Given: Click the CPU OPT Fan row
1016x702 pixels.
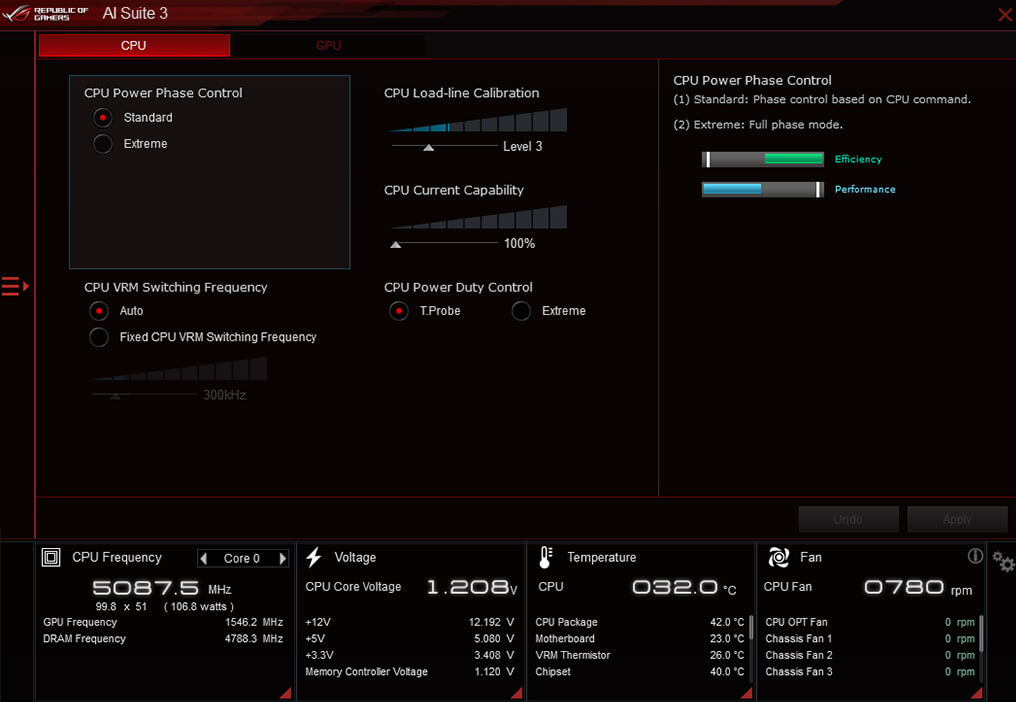Looking at the screenshot, I should click(x=870, y=622).
